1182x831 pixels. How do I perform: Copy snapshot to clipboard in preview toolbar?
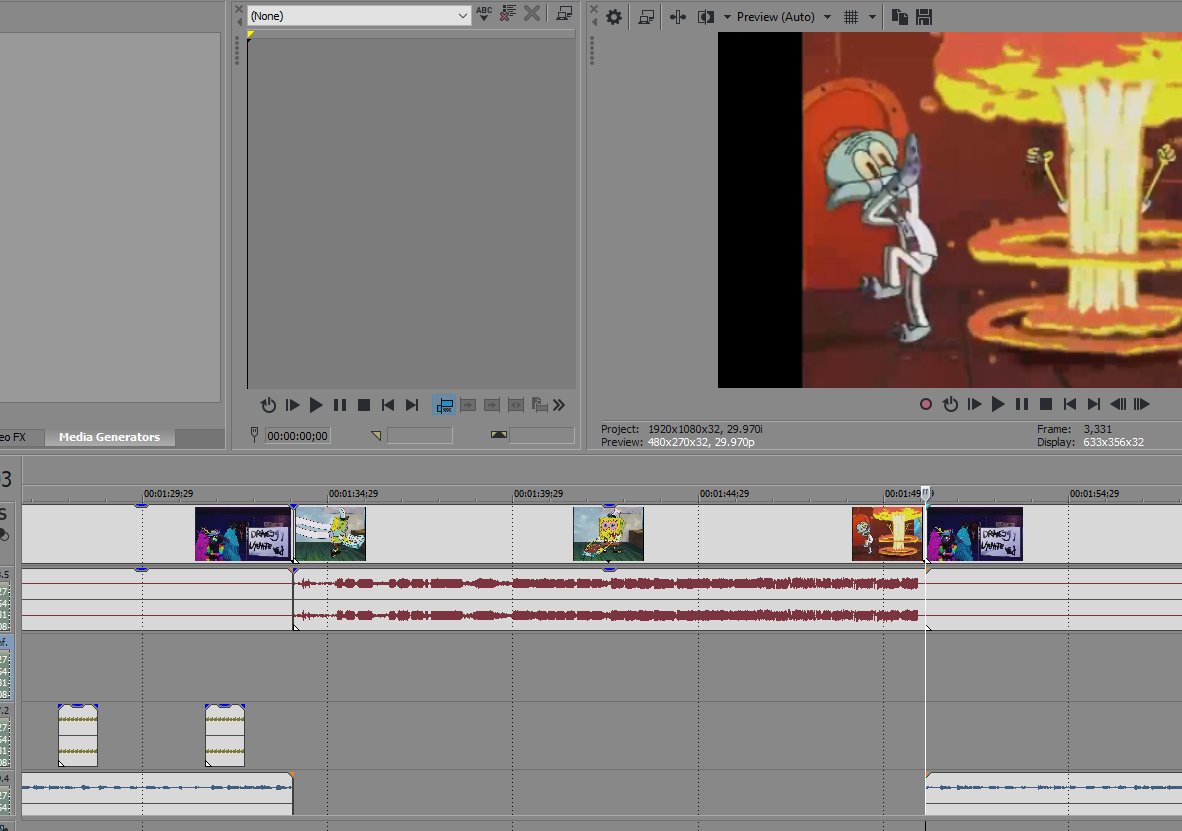click(899, 17)
